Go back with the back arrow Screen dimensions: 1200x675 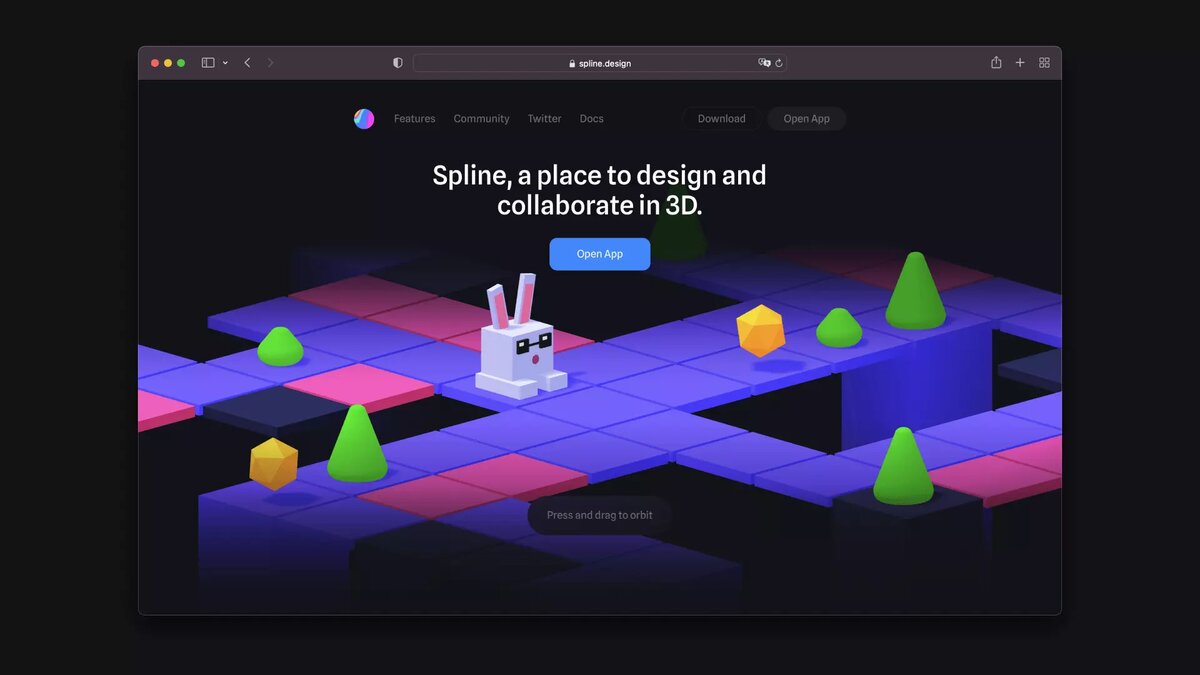[247, 63]
